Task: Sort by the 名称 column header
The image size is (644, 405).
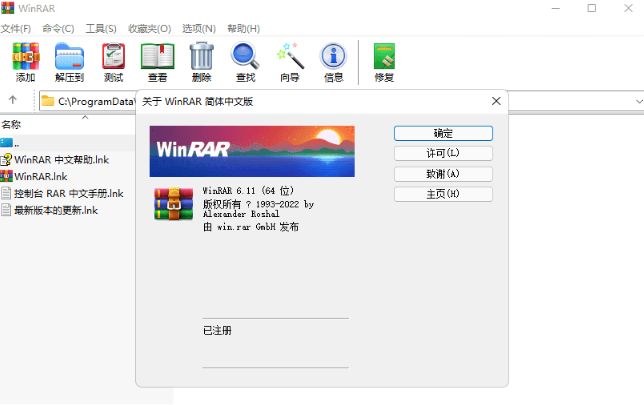Action: pyautogui.click(x=11, y=124)
